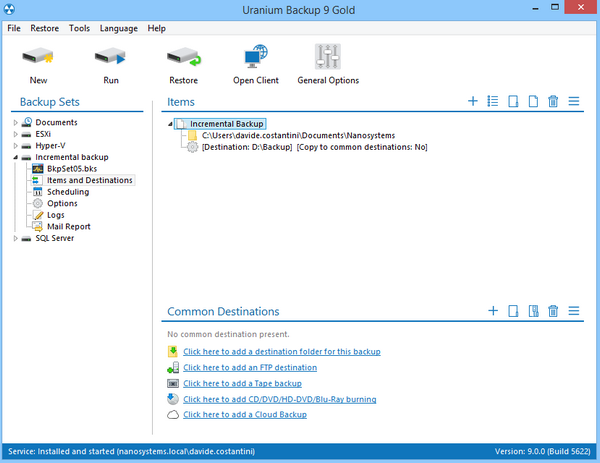600x463 pixels.
Task: Click link to add a Tape backup
Action: [242, 383]
